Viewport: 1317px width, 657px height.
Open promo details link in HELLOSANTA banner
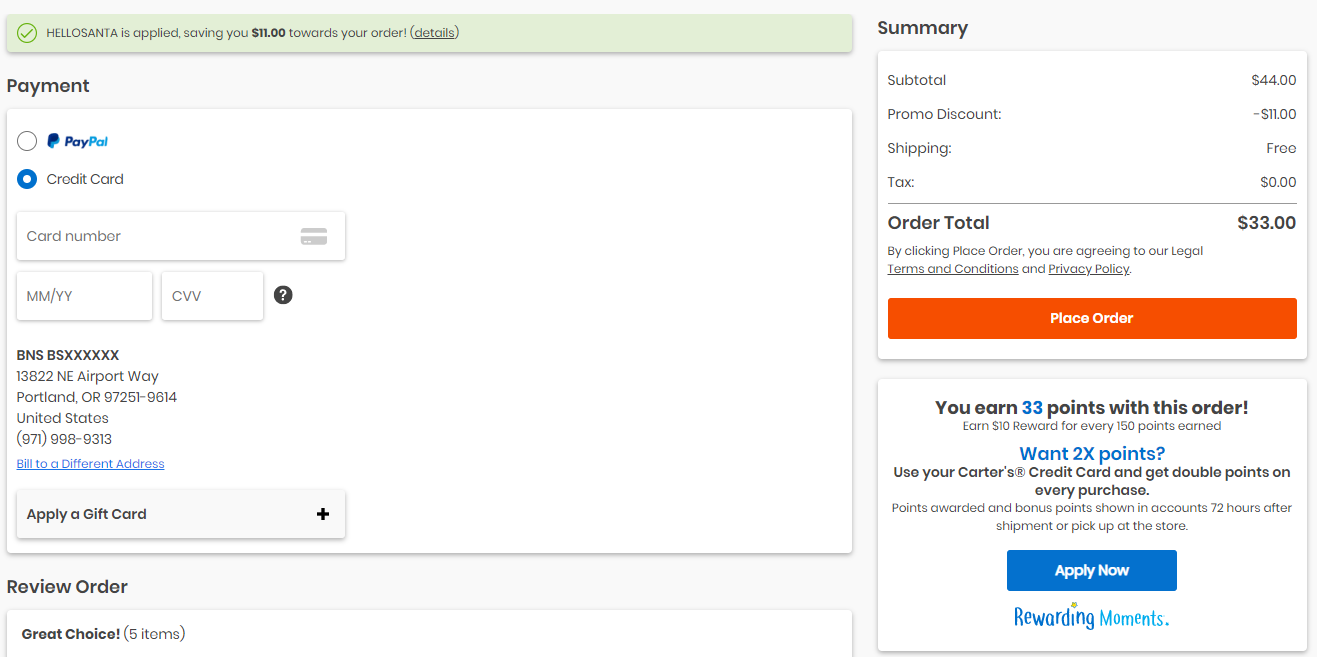point(435,33)
